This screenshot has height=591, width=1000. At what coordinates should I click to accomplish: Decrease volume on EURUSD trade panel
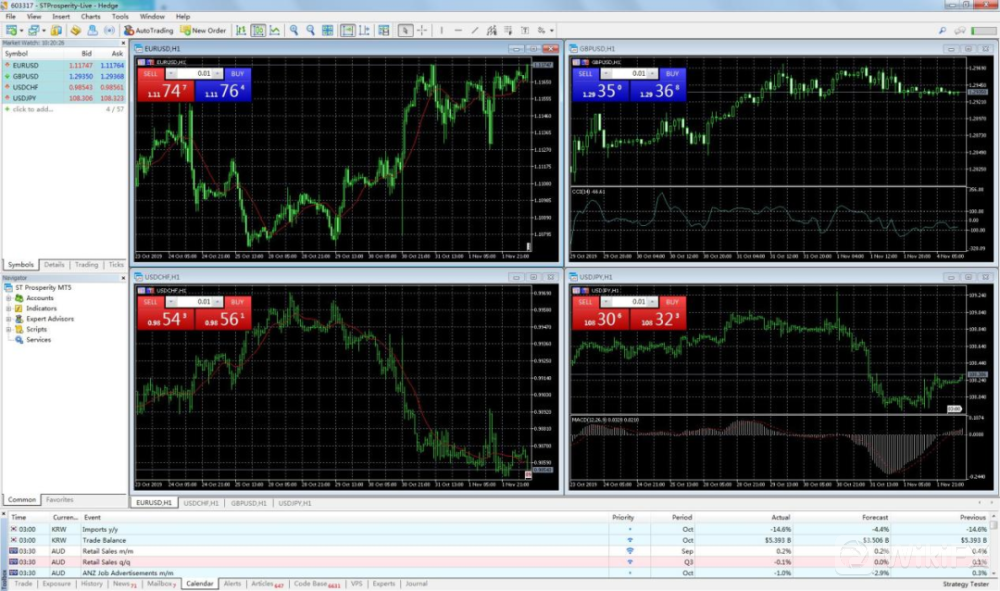171,73
